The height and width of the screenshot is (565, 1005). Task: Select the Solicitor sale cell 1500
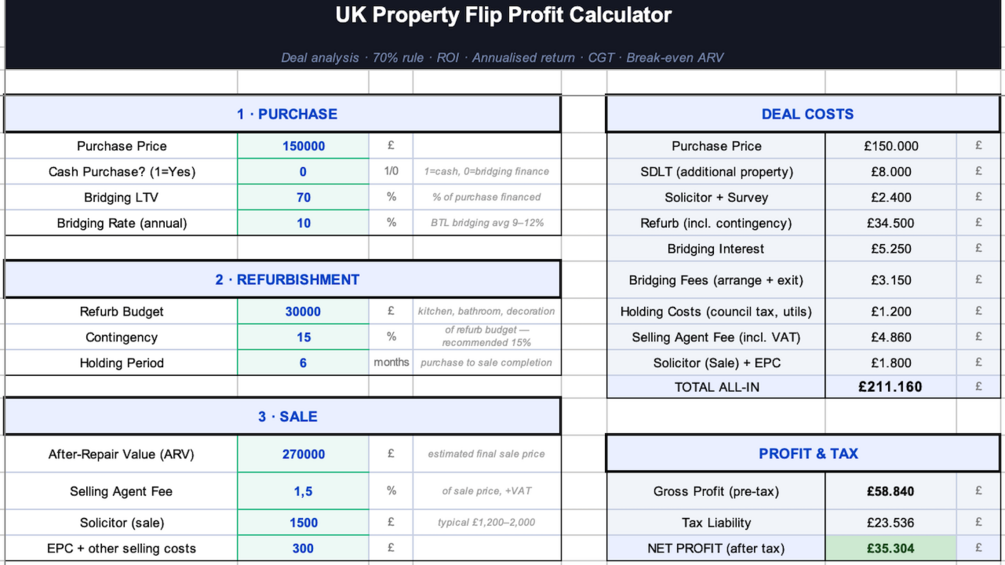[303, 523]
